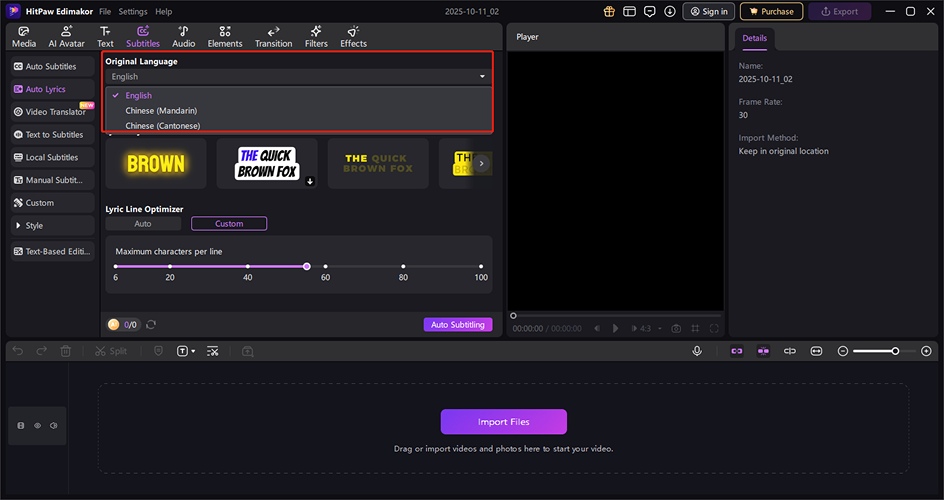Click the Import Files button
This screenshot has height=500, width=944.
click(x=503, y=422)
